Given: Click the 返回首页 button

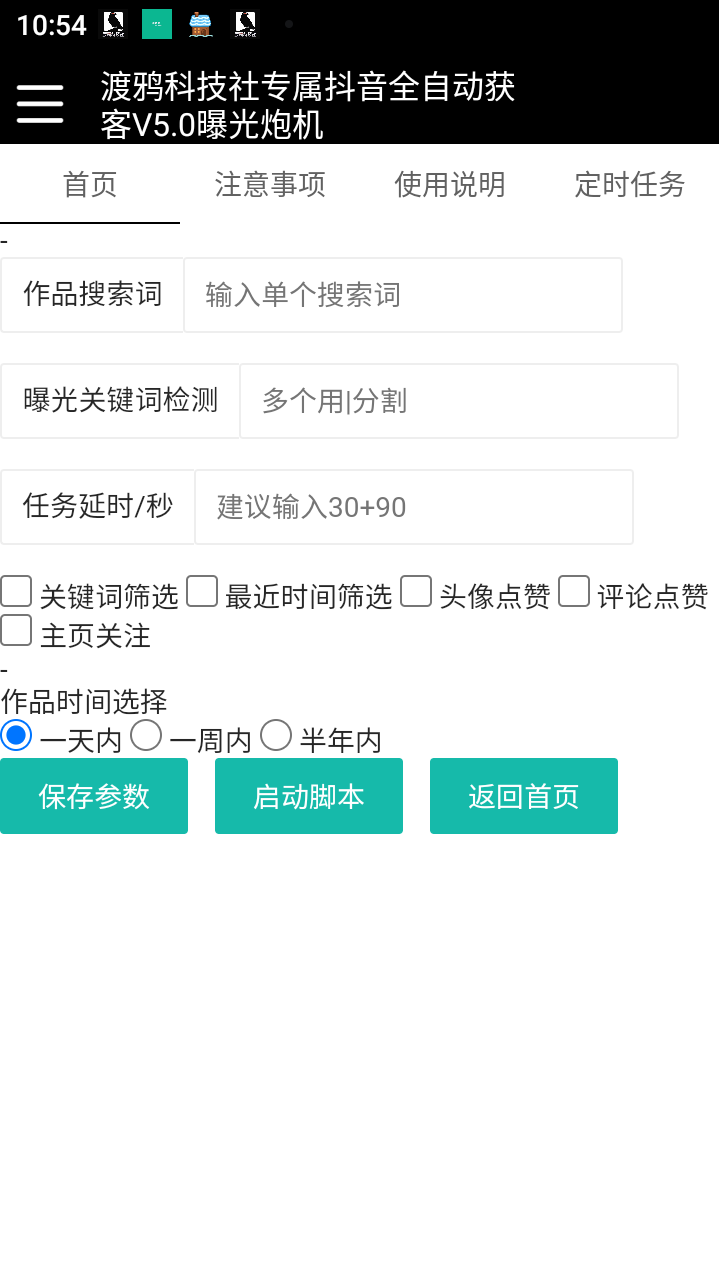Looking at the screenshot, I should pos(523,795).
